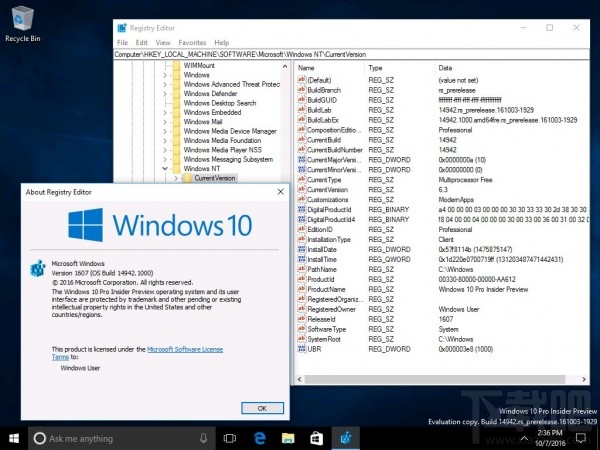Select the DigitalProductId4 binary icon
The image size is (600, 450).
[302, 219]
